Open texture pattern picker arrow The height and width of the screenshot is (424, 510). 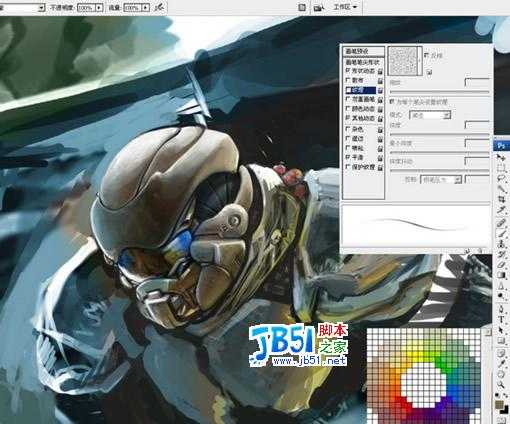(x=420, y=60)
